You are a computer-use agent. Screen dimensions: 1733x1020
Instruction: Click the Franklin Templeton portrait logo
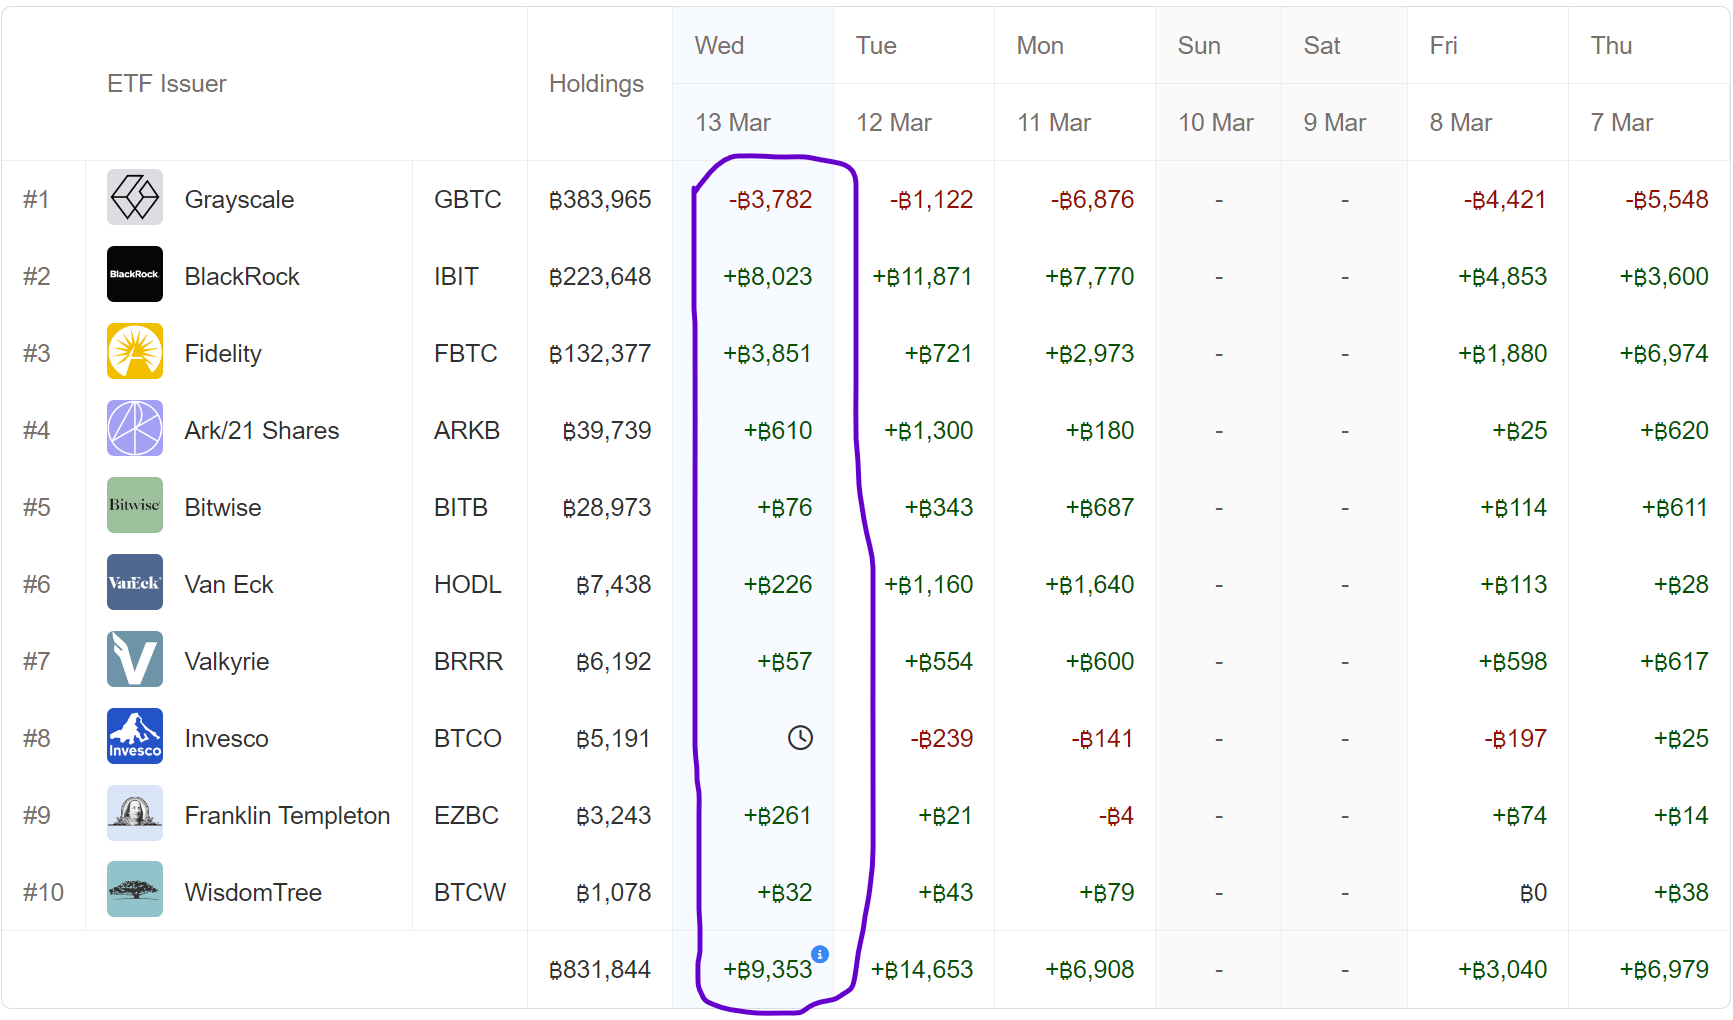click(x=135, y=813)
